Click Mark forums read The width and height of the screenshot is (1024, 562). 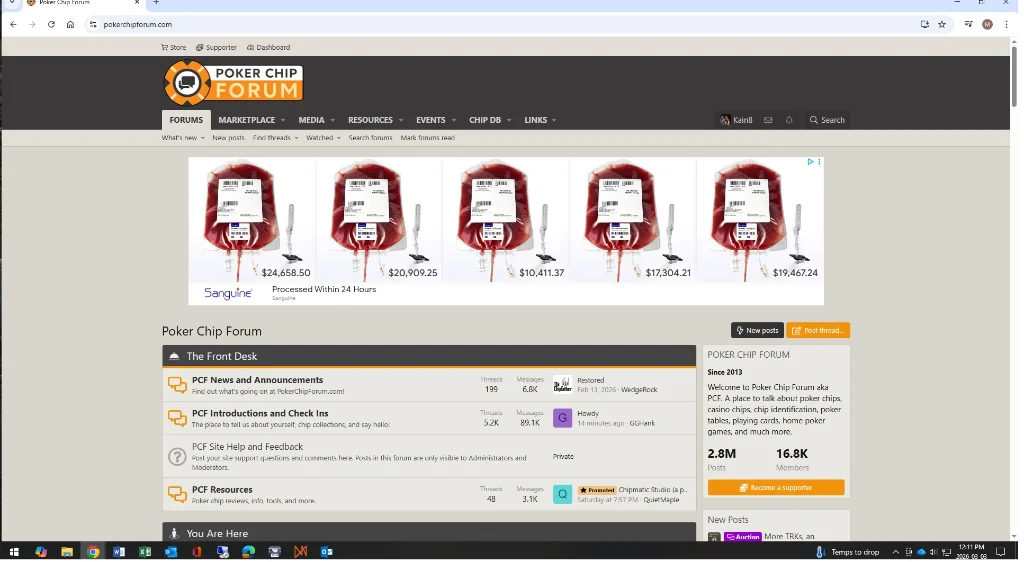click(x=428, y=138)
